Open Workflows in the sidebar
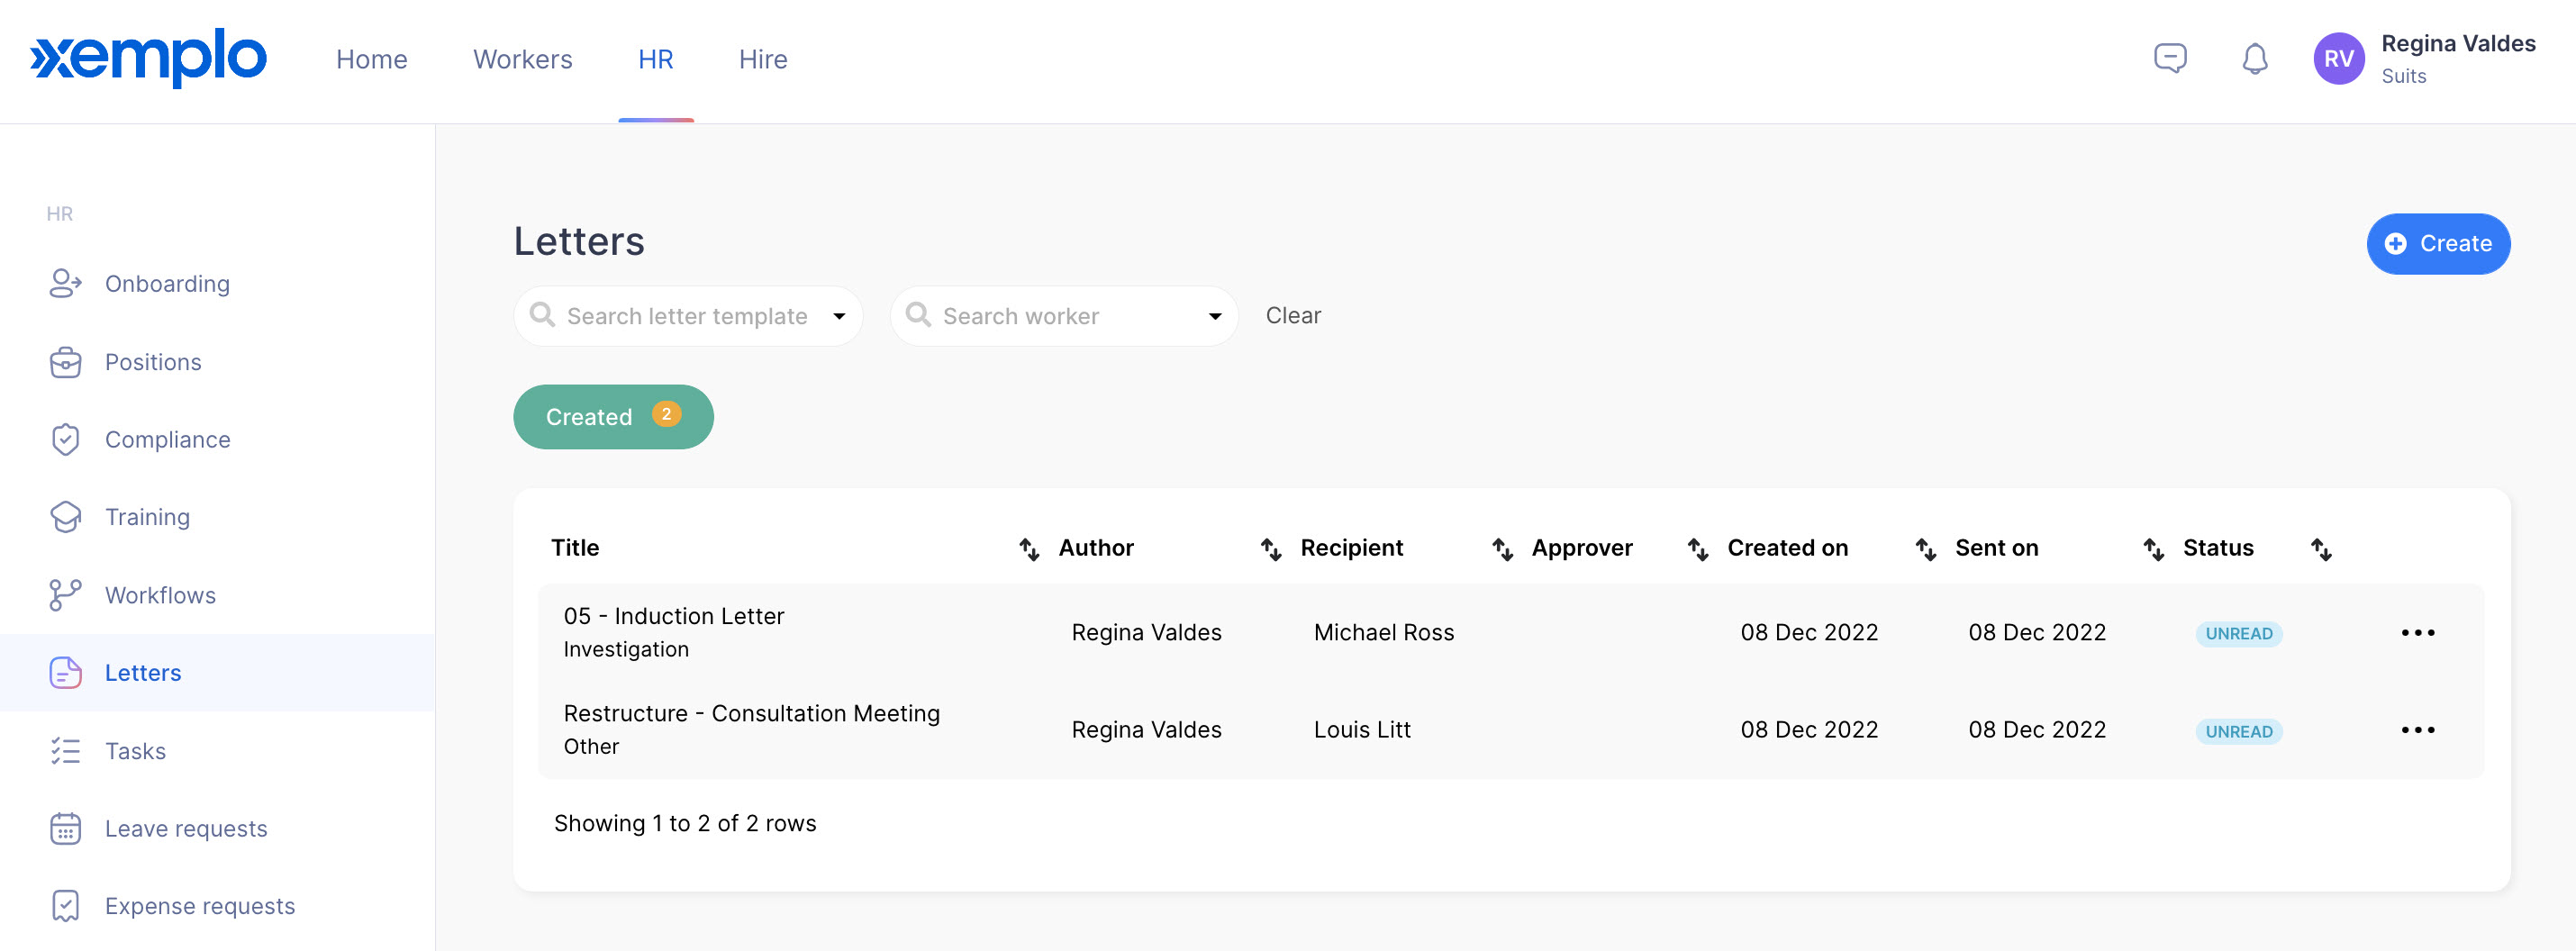This screenshot has width=2576, height=951. click(x=160, y=595)
